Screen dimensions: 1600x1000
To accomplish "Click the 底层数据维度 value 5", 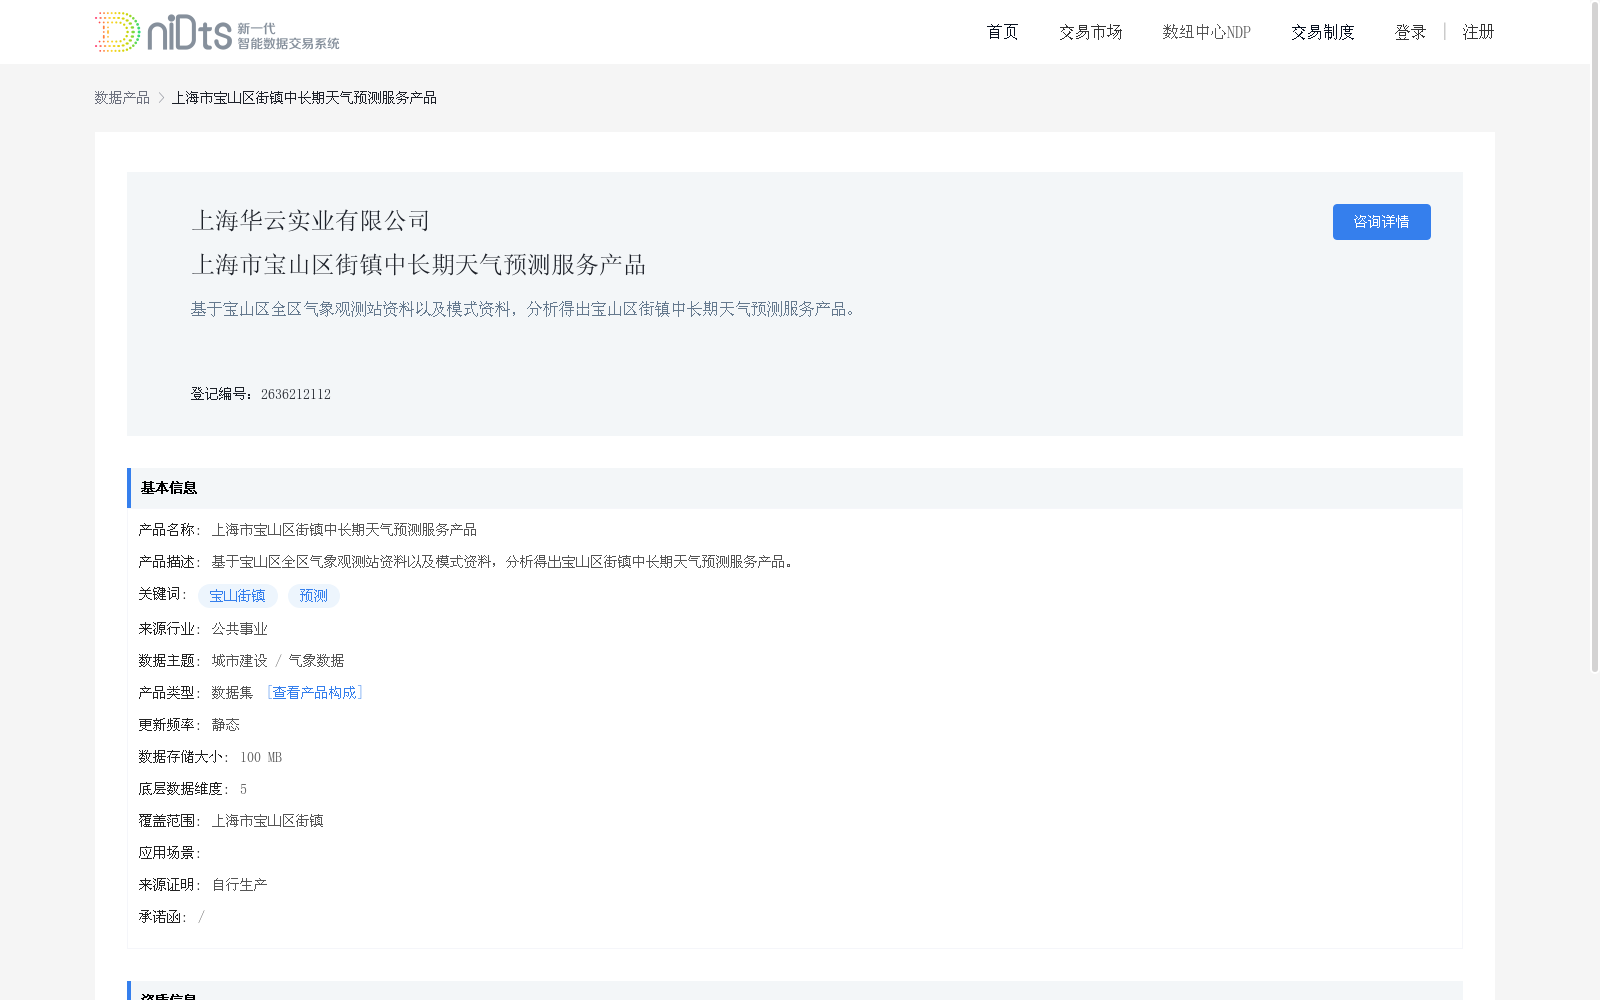I will tap(243, 789).
